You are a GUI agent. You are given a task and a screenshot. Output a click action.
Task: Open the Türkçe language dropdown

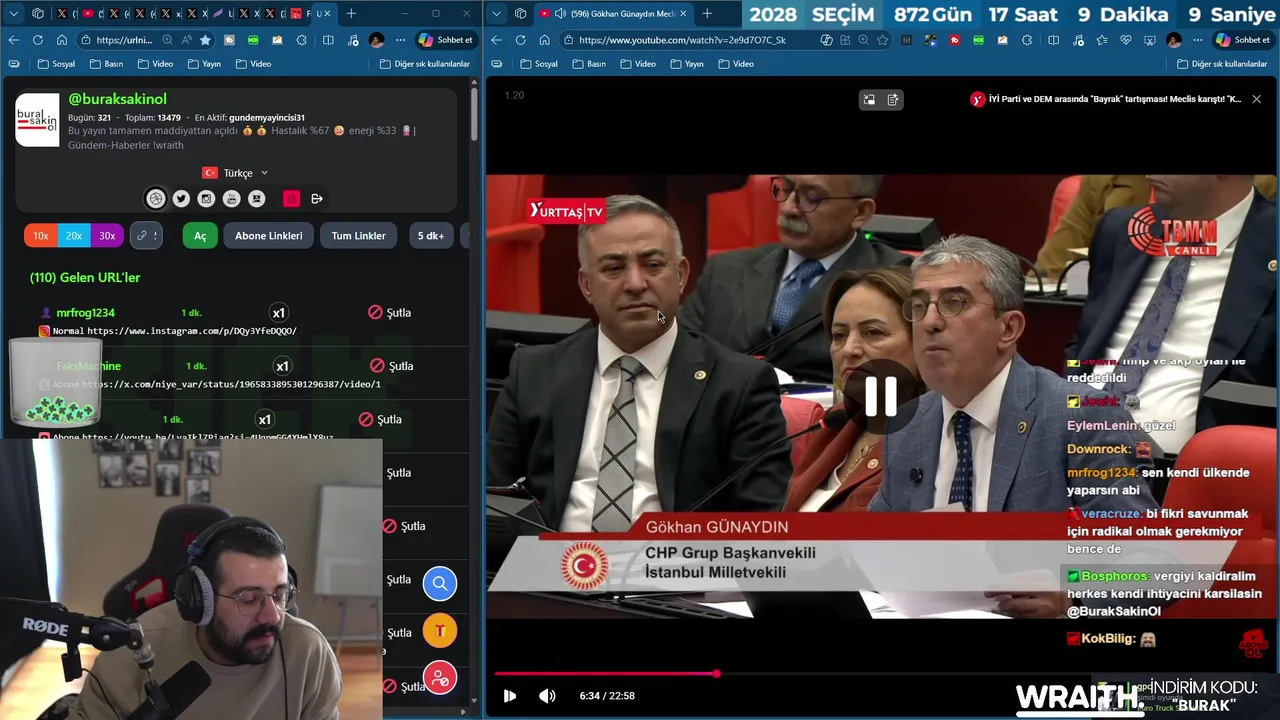235,173
